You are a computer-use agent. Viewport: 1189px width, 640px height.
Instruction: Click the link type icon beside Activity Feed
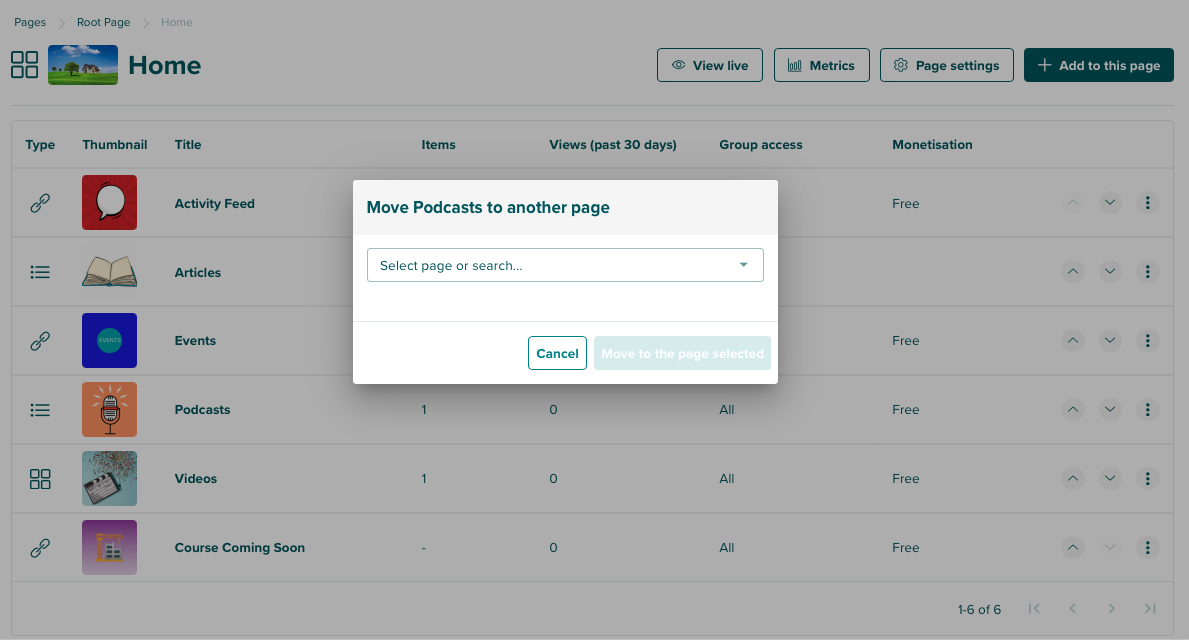[x=40, y=202]
